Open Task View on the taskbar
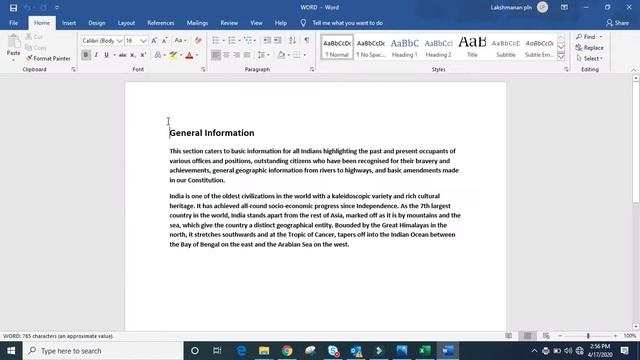640x360 pixels. point(217,351)
